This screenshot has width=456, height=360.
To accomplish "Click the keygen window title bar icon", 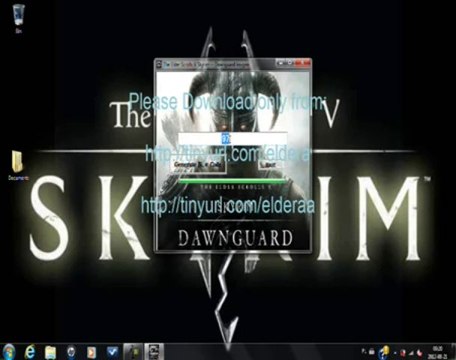I will pos(159,64).
